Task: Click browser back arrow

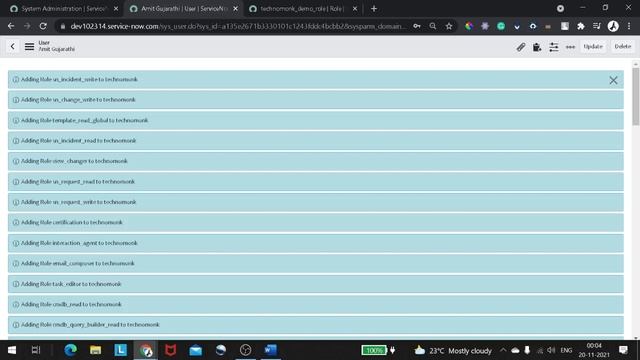Action: (11, 26)
